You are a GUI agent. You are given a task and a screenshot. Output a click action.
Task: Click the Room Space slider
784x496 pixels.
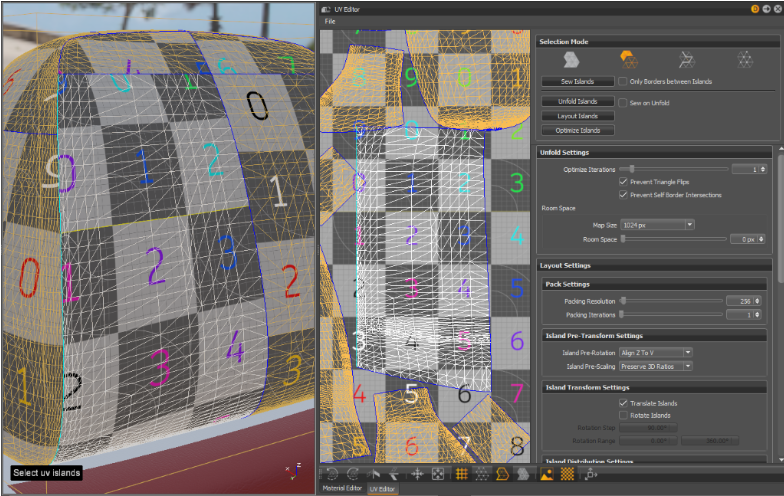coord(674,239)
